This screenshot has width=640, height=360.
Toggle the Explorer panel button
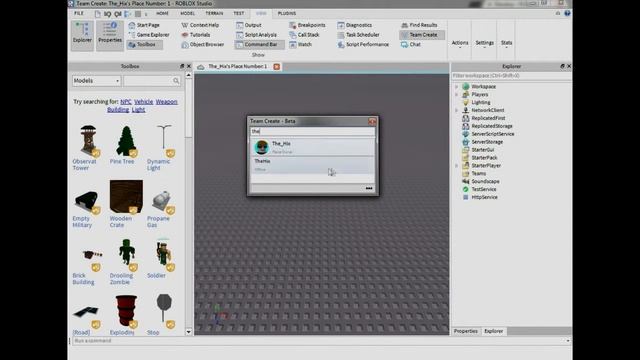click(x=82, y=35)
